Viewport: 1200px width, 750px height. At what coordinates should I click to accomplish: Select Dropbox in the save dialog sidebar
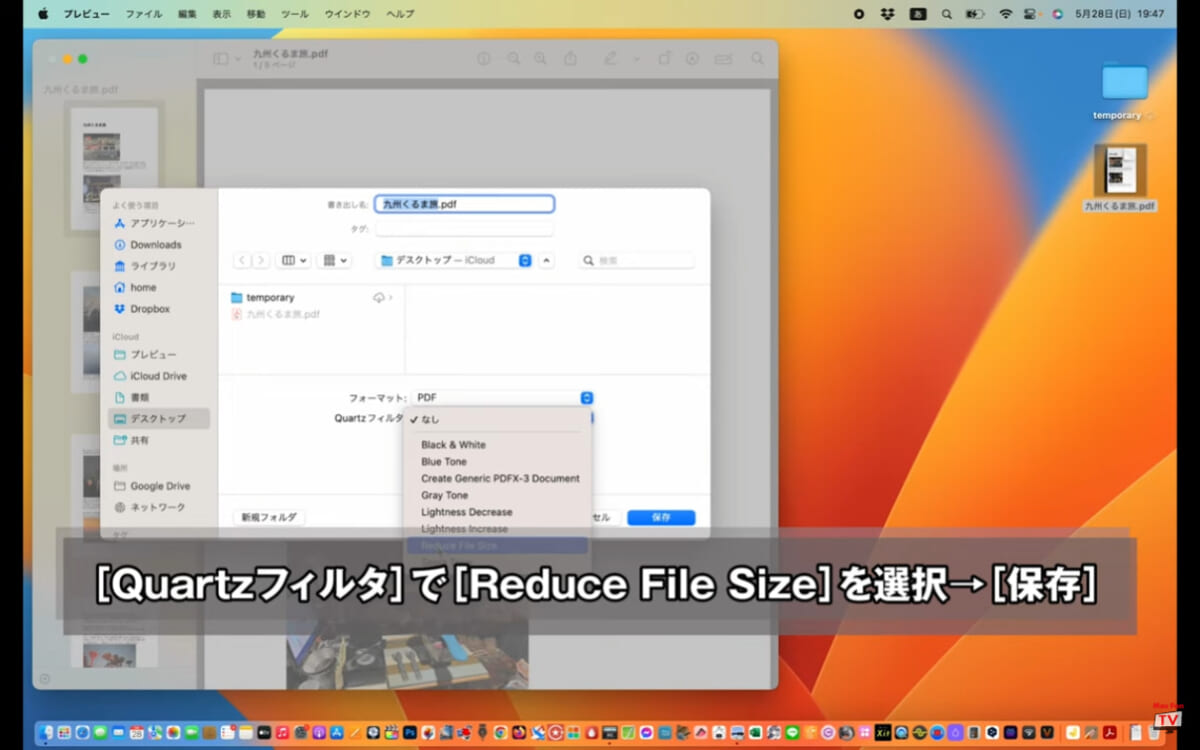point(159,309)
